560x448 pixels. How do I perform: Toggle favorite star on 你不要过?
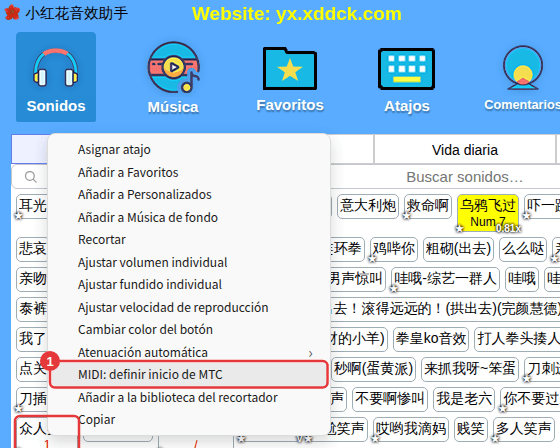point(503,408)
